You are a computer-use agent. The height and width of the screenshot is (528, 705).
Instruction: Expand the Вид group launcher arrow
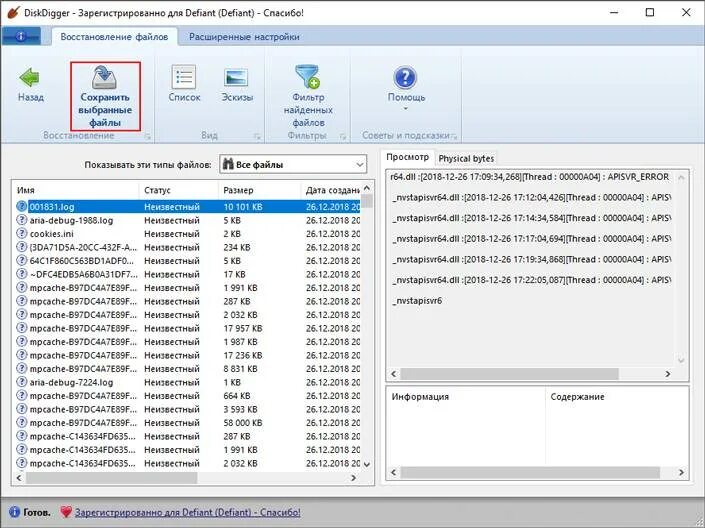pyautogui.click(x=257, y=136)
